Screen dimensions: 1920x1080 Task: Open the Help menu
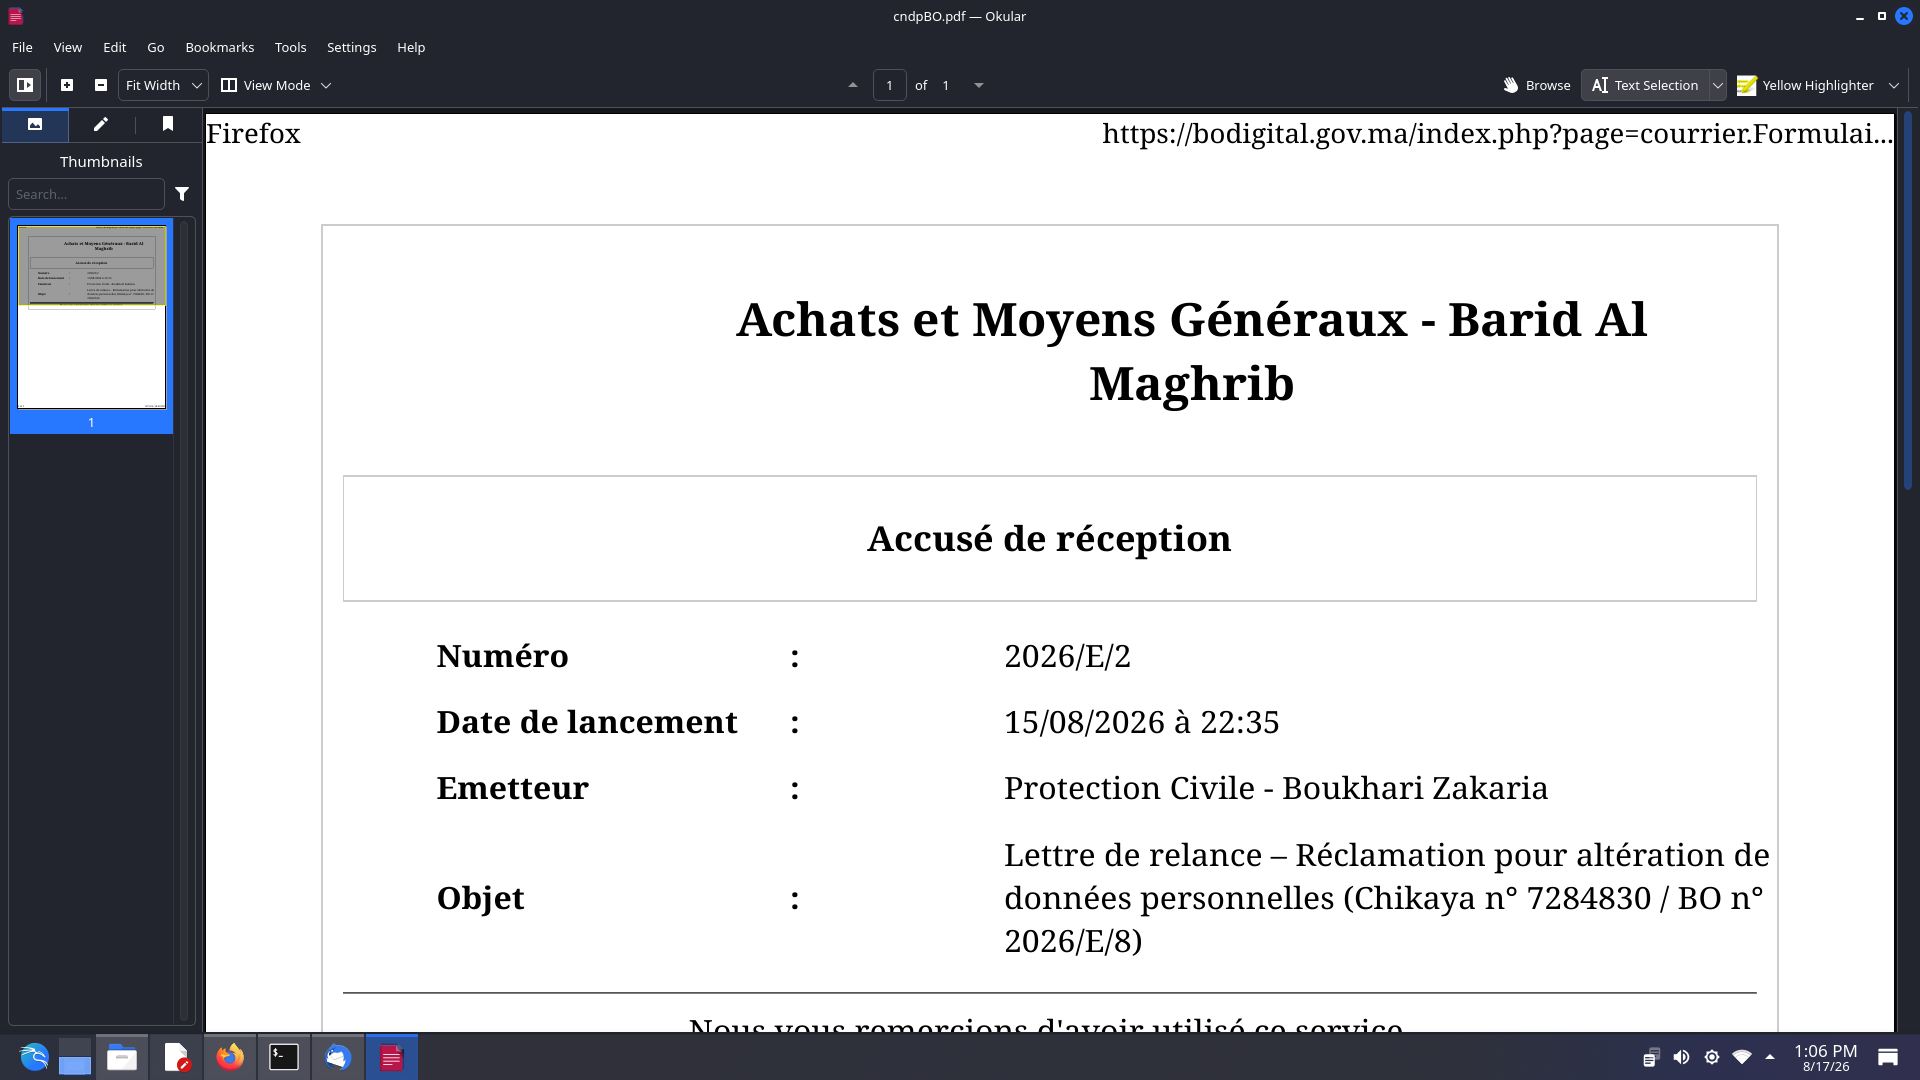tap(411, 47)
